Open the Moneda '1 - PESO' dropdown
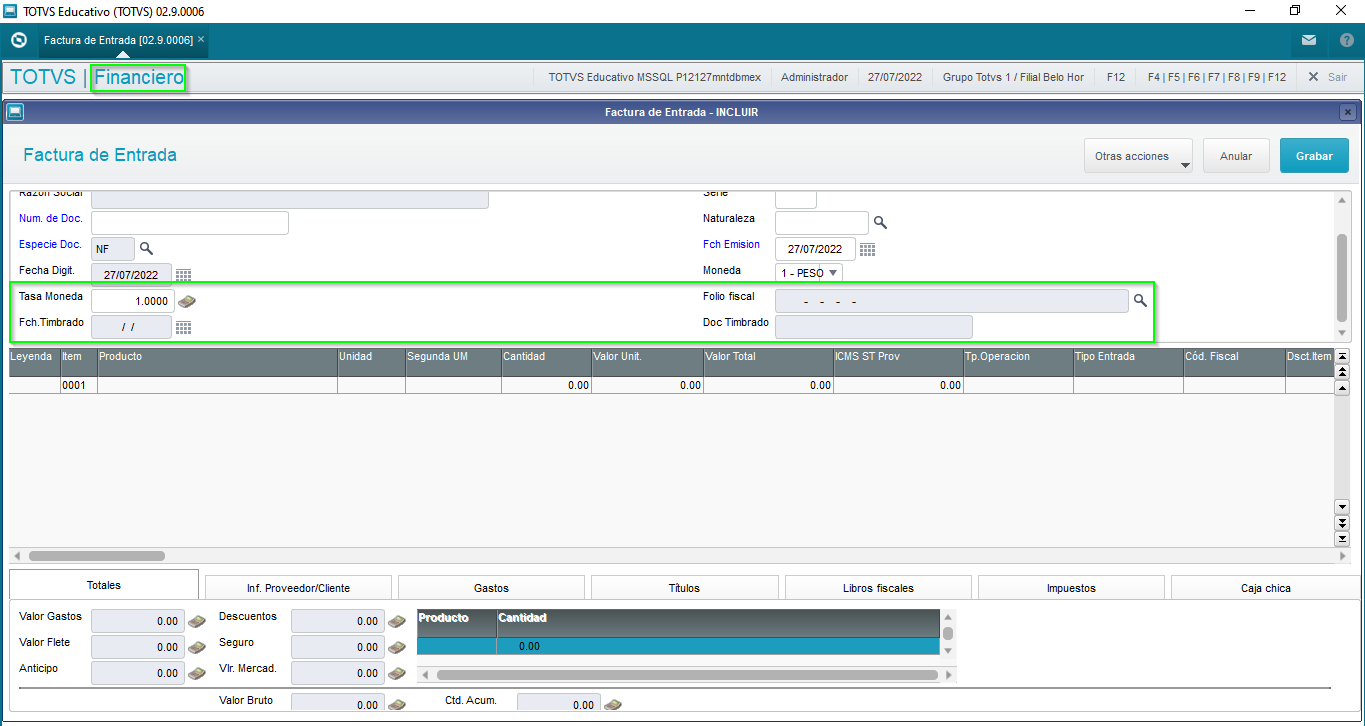This screenshot has height=726, width=1365. [x=809, y=272]
